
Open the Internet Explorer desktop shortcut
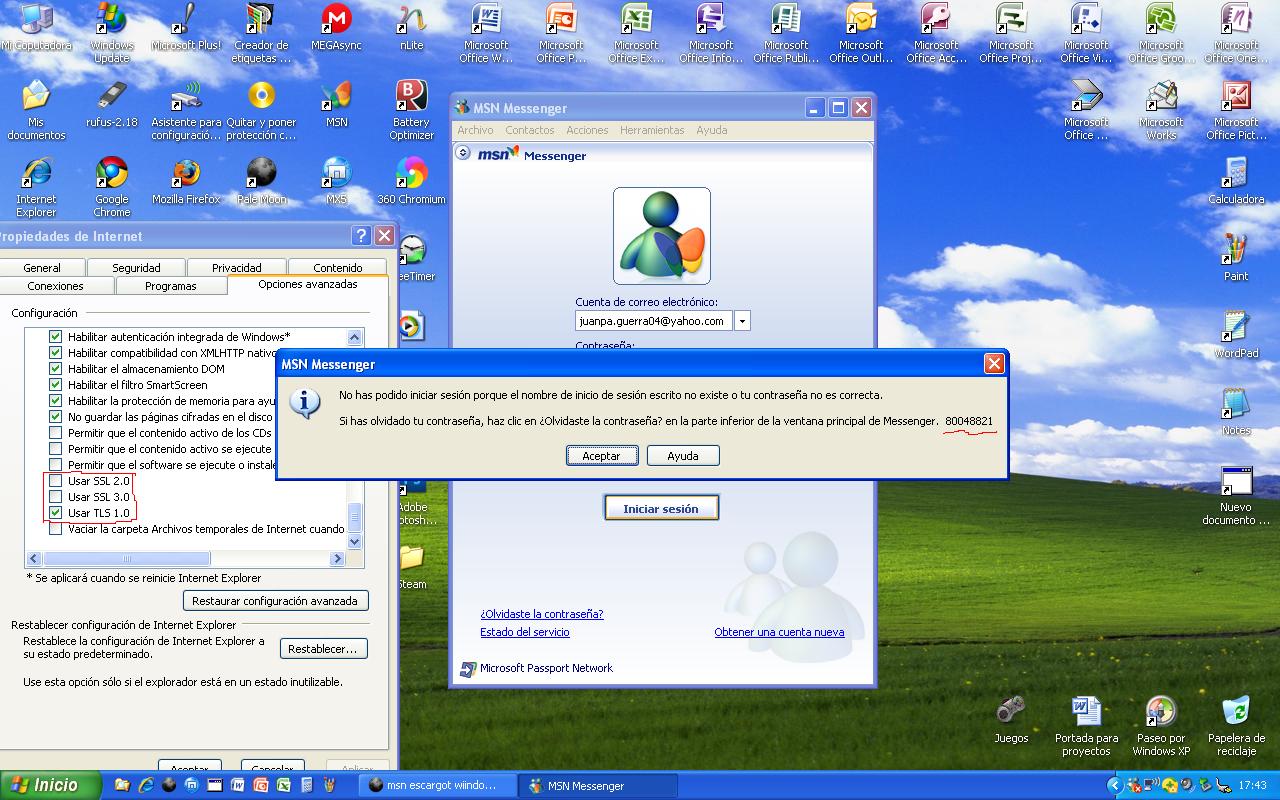[x=36, y=187]
